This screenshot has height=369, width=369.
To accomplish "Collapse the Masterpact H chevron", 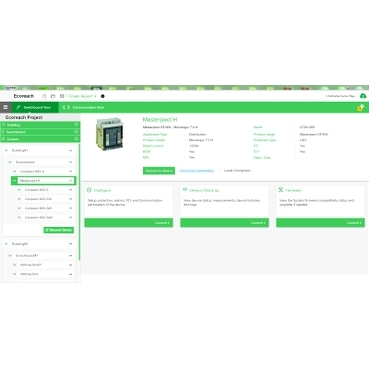I will [14, 181].
